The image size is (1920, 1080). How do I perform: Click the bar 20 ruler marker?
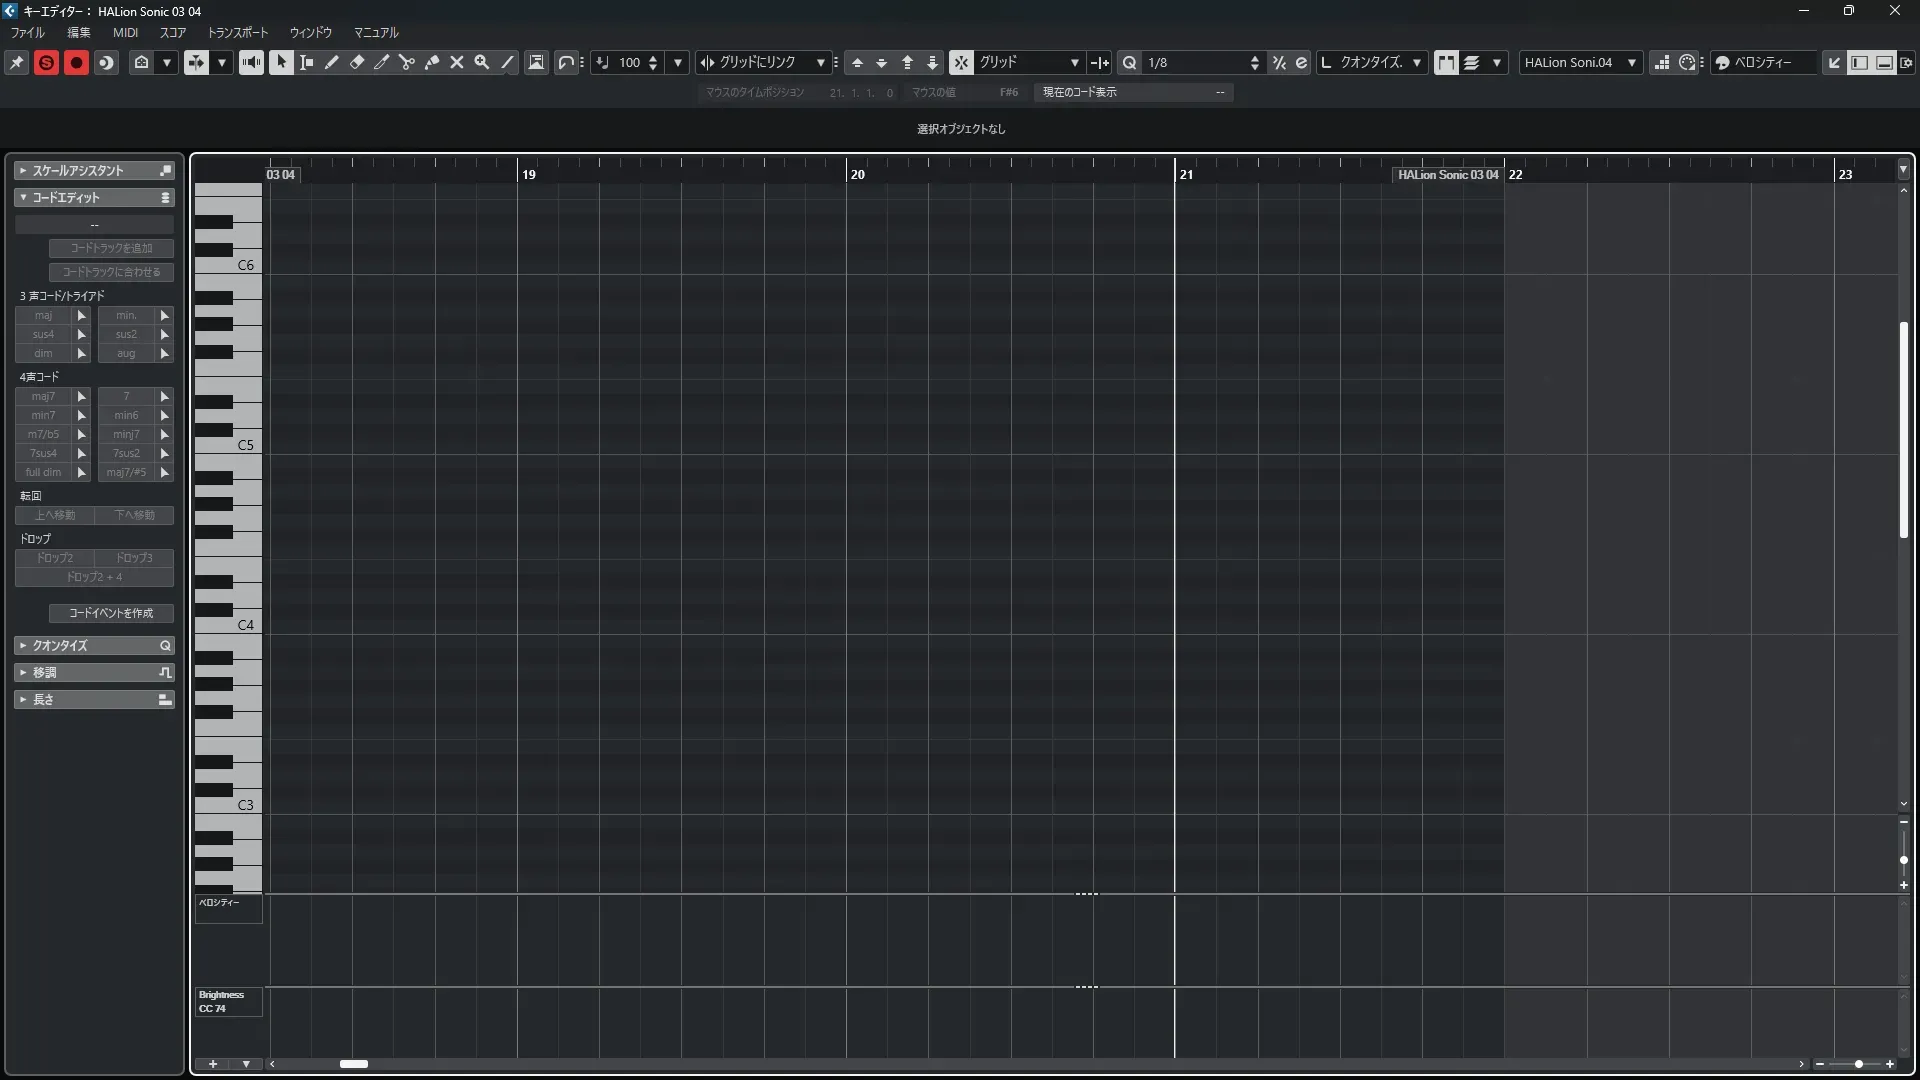click(x=857, y=174)
